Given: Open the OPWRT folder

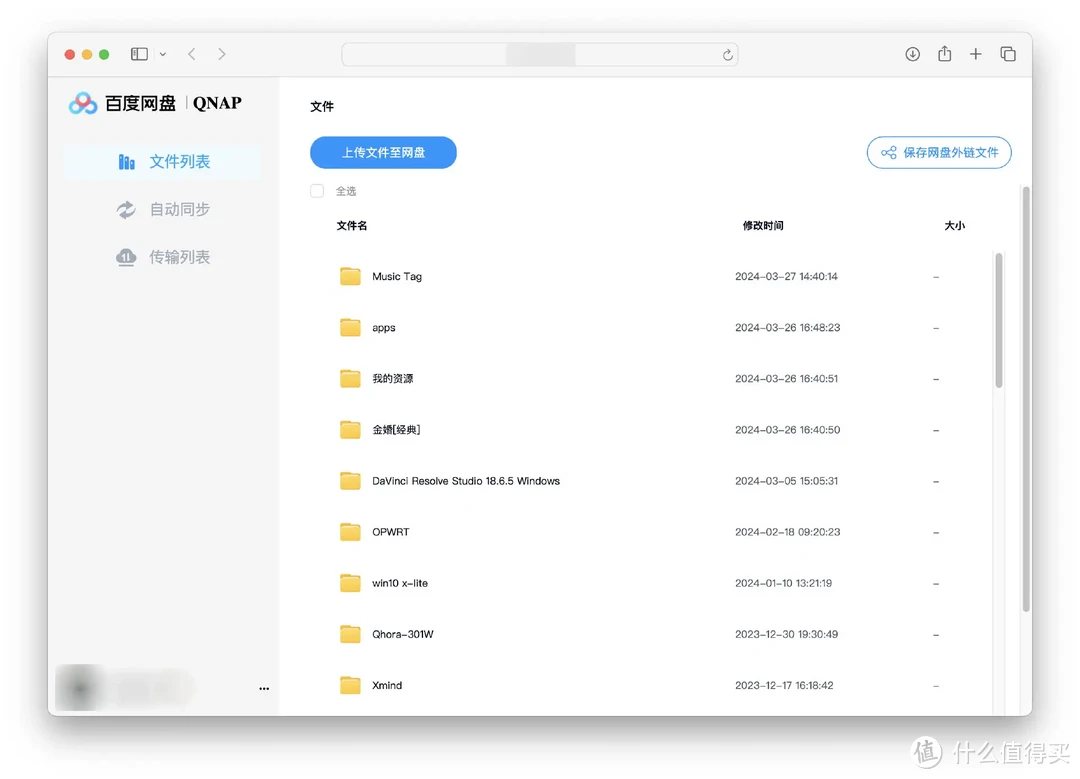Looking at the screenshot, I should point(392,531).
